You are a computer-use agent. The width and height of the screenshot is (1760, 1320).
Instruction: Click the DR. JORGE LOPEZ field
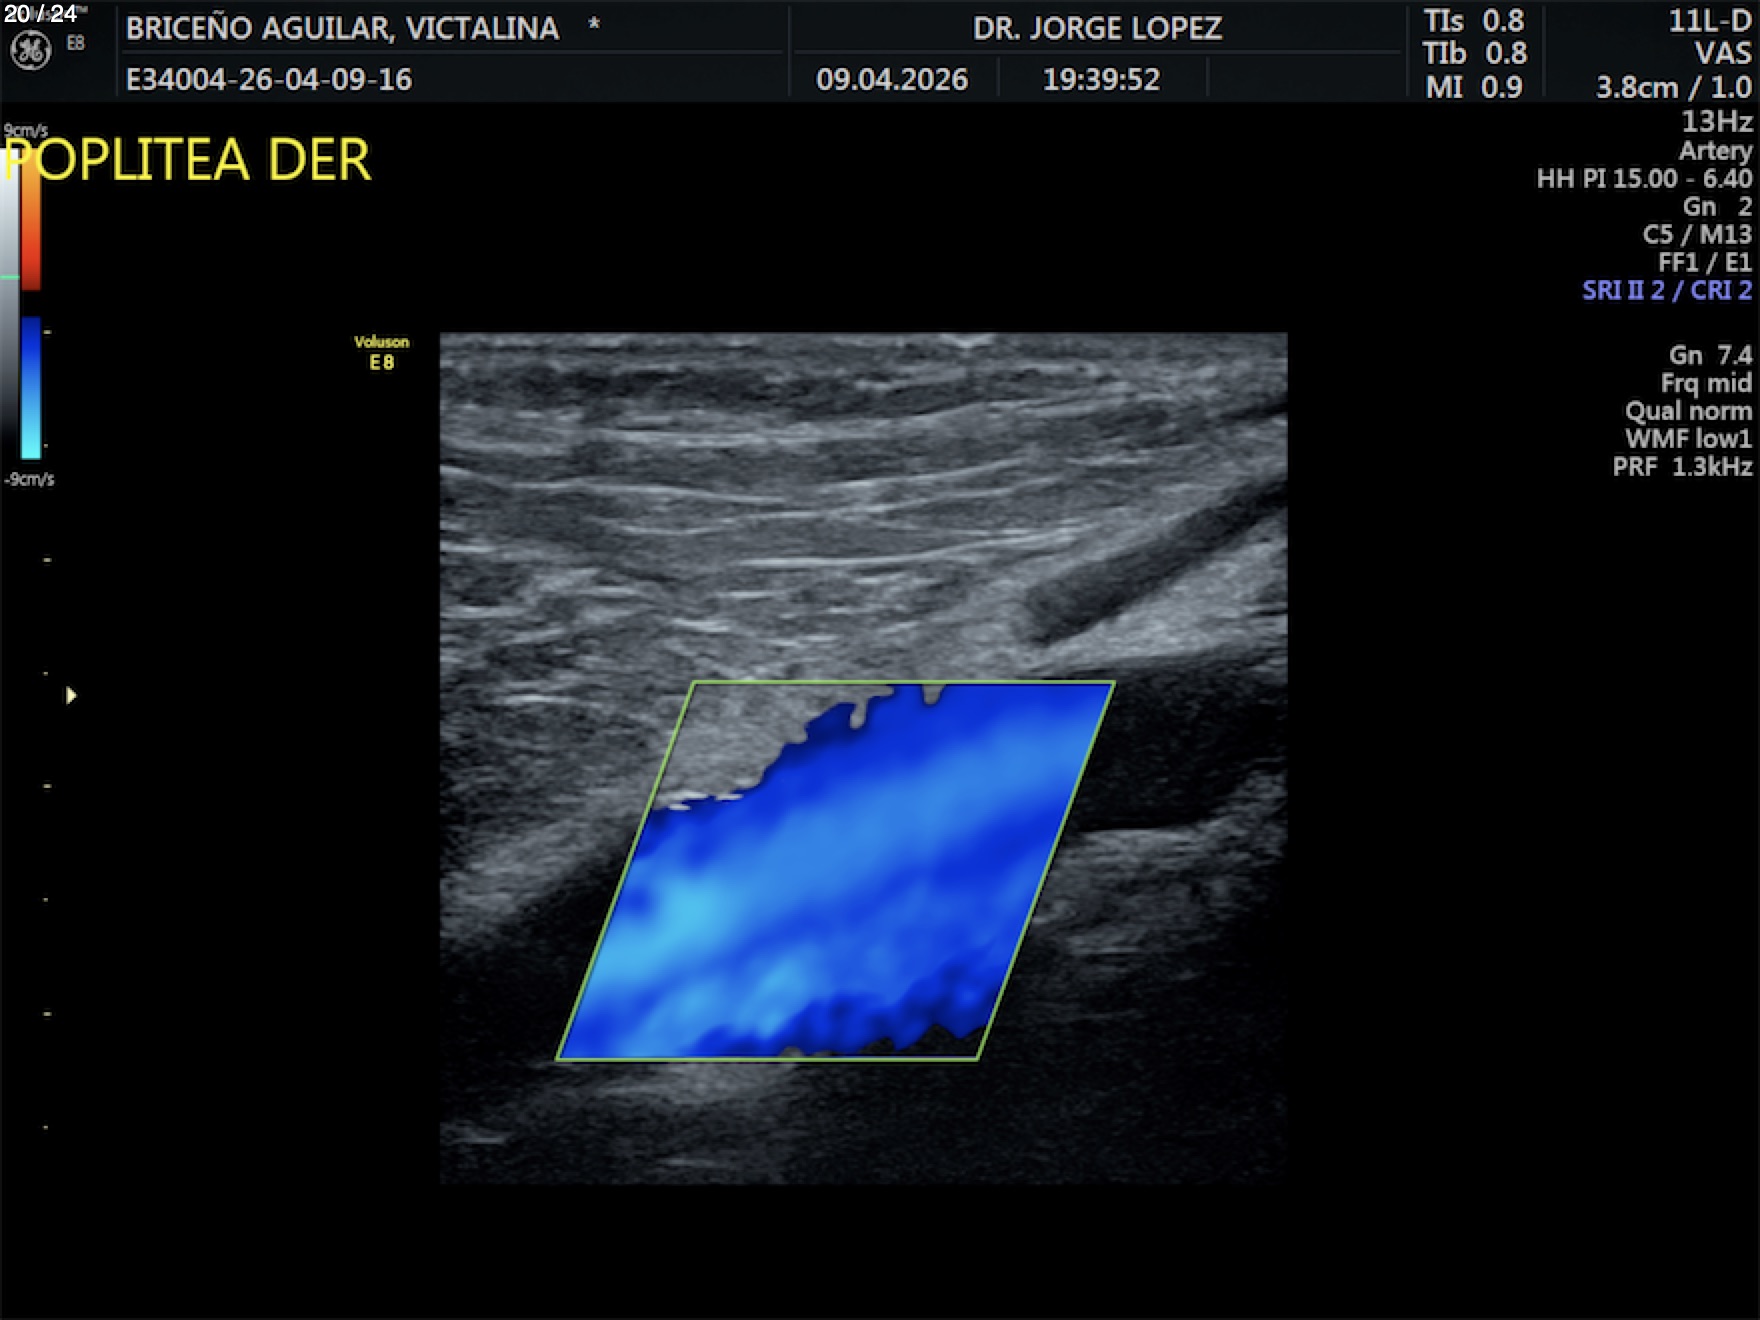coord(1097,28)
